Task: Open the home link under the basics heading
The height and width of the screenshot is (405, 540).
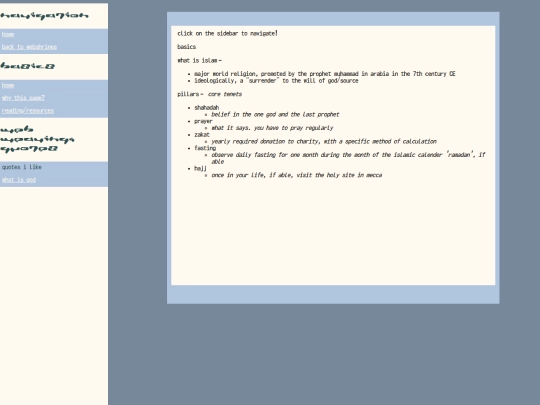Action: pyautogui.click(x=8, y=85)
